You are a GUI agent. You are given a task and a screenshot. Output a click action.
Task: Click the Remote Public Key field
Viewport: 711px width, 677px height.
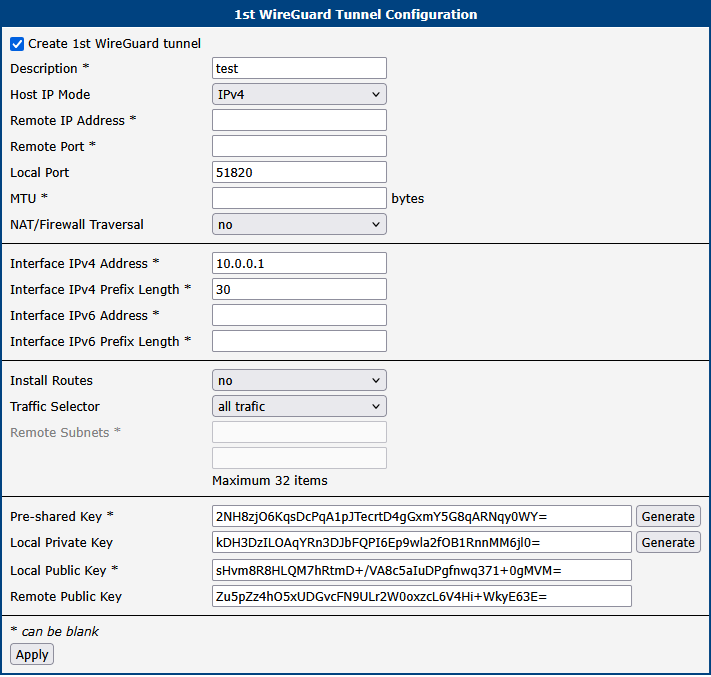pyautogui.click(x=422, y=596)
